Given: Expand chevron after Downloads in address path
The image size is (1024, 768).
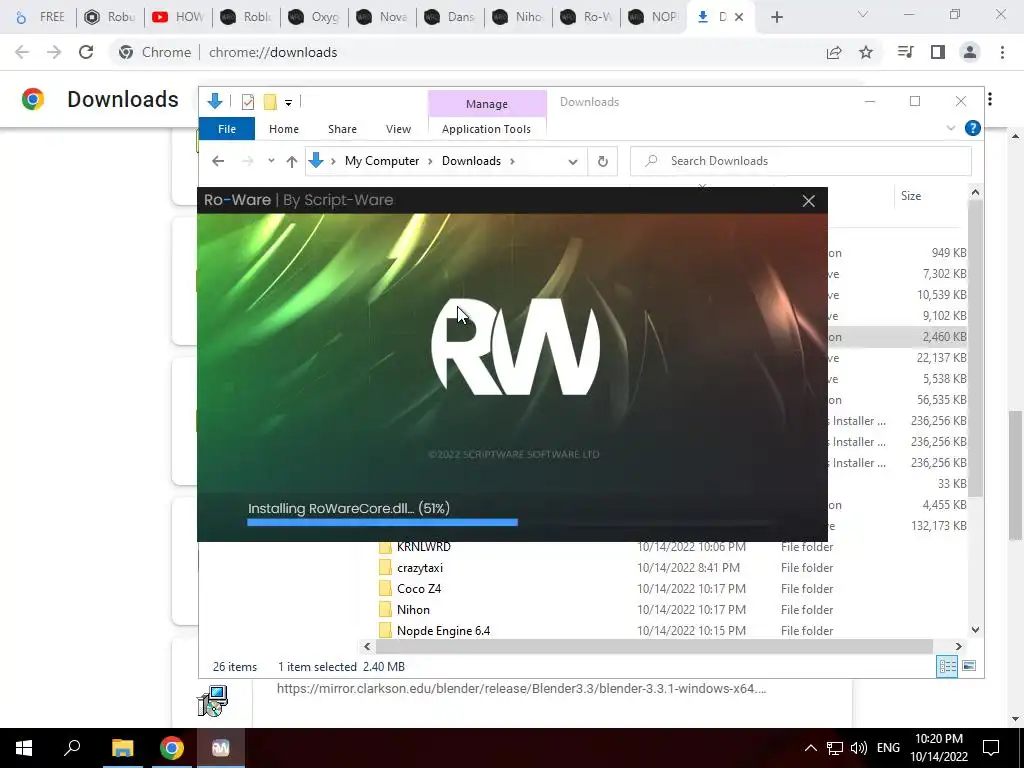Looking at the screenshot, I should click(512, 161).
